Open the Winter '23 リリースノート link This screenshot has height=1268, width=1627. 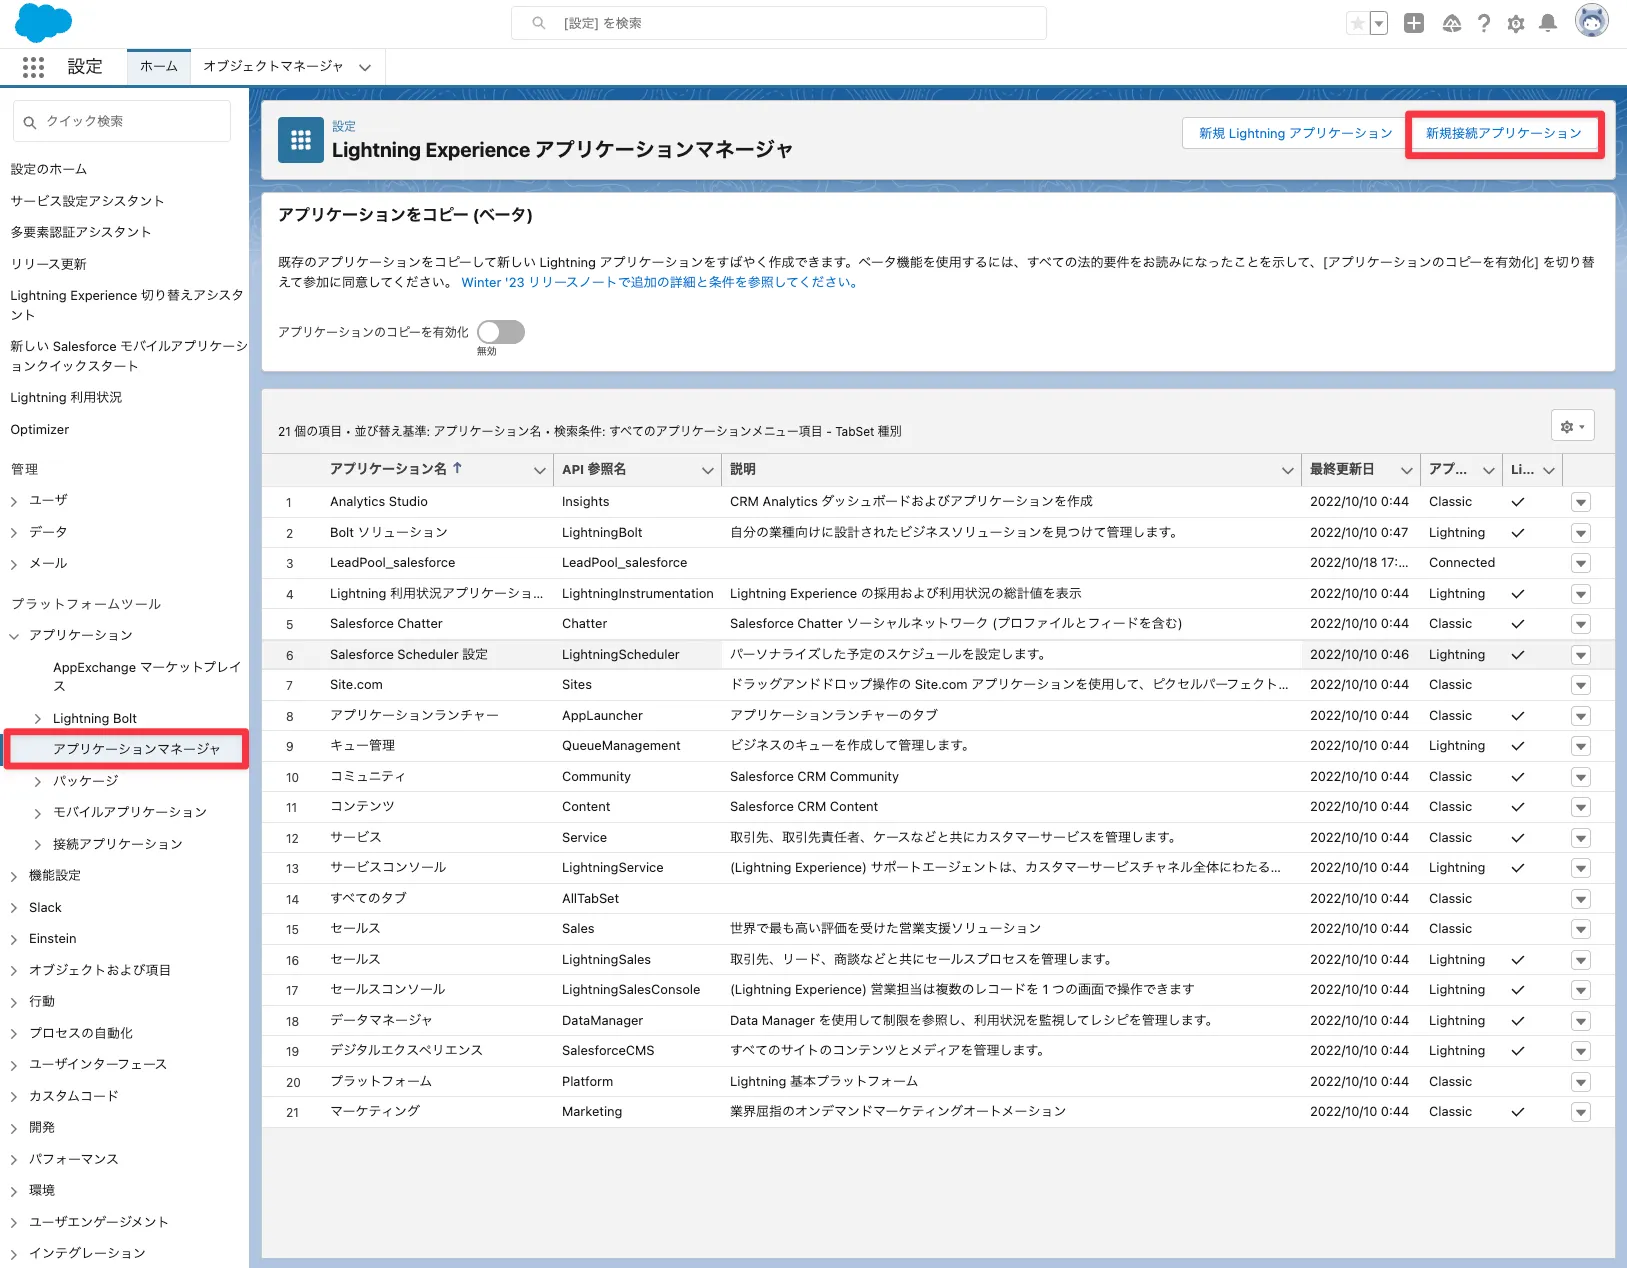(660, 282)
